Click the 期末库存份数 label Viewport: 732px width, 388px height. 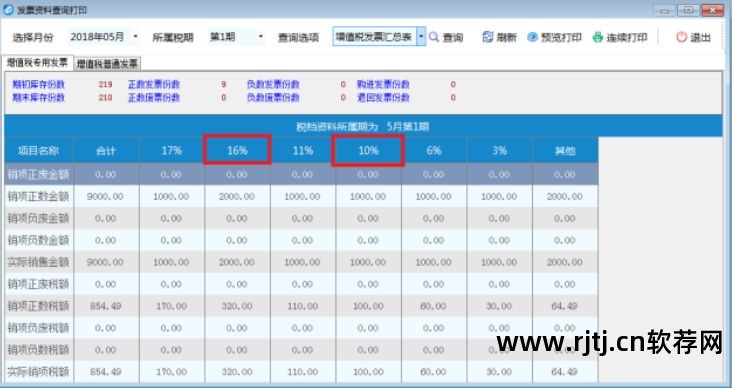pyautogui.click(x=39, y=98)
